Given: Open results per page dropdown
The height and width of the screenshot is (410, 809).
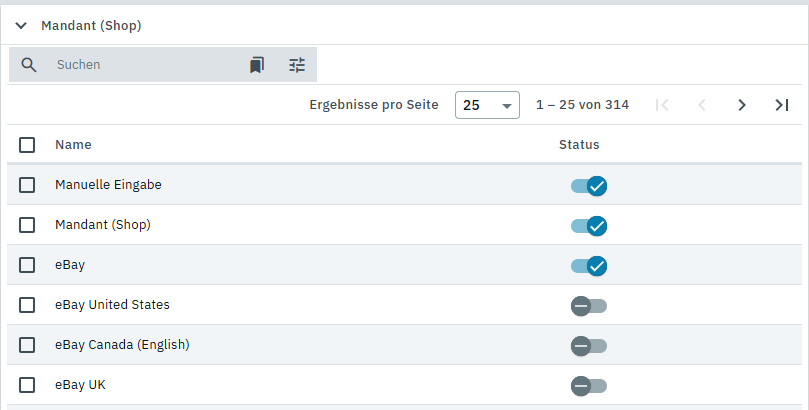Looking at the screenshot, I should (487, 105).
